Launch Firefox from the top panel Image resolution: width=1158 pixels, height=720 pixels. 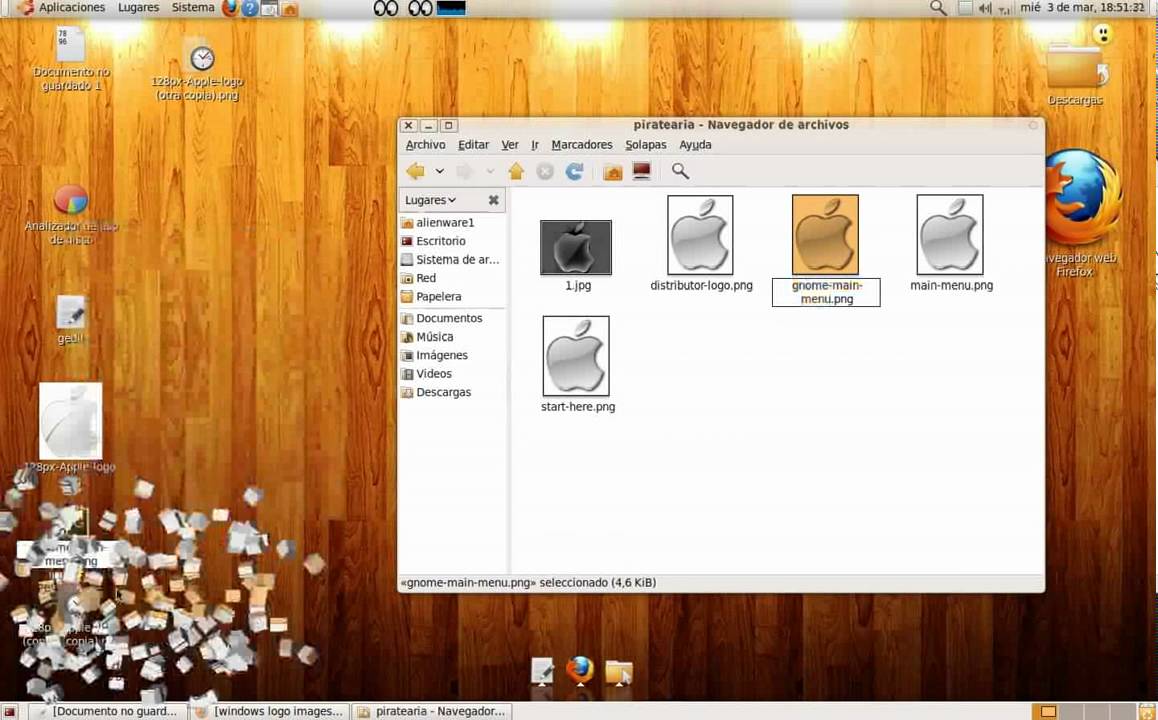point(230,8)
